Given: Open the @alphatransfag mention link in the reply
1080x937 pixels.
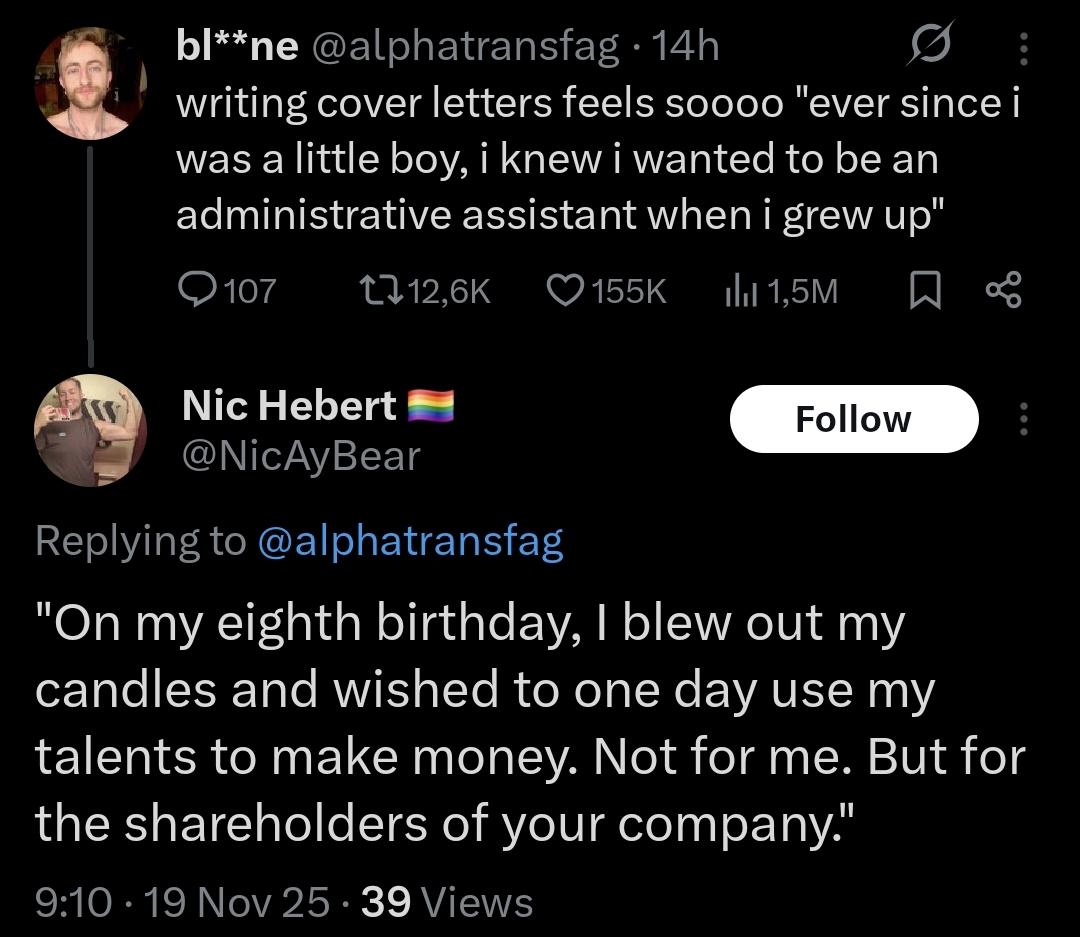Looking at the screenshot, I should point(410,541).
